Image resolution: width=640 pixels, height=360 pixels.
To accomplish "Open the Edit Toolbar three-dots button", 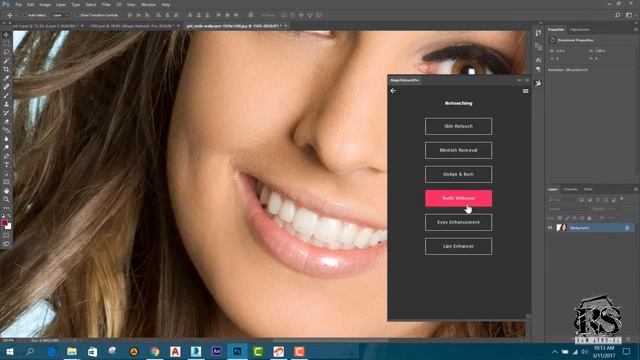I will (6, 208).
